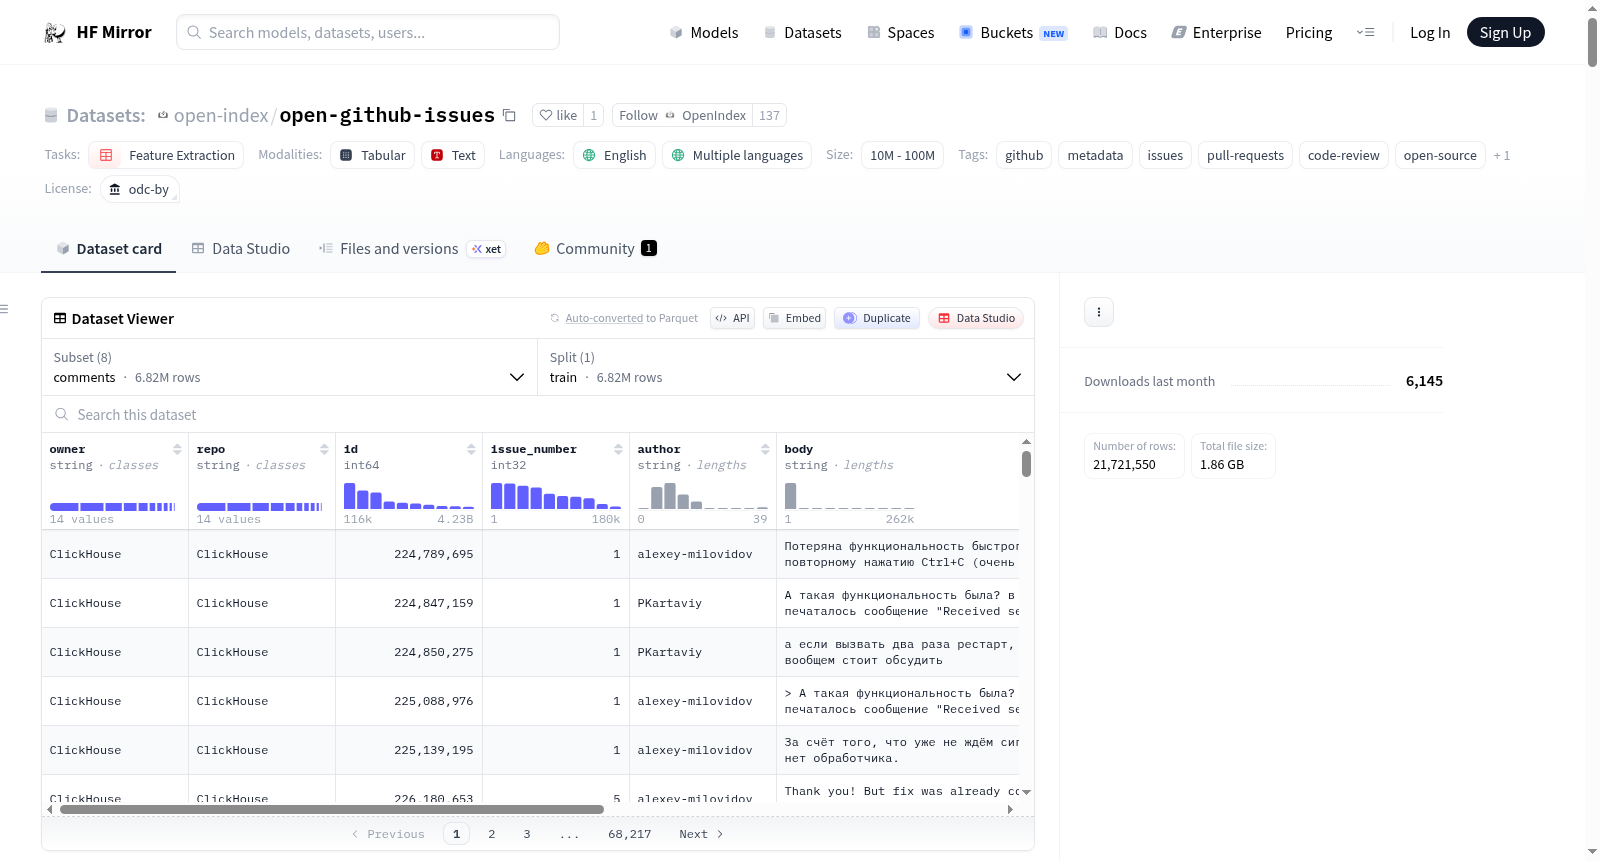Click the Multiple languages tag
The height and width of the screenshot is (861, 1600).
[737, 155]
